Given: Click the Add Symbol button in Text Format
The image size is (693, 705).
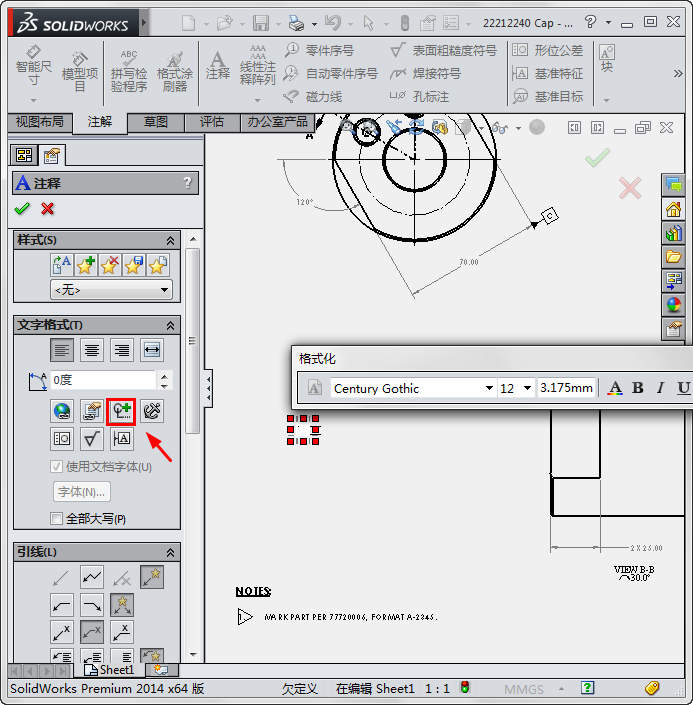Looking at the screenshot, I should pyautogui.click(x=121, y=410).
